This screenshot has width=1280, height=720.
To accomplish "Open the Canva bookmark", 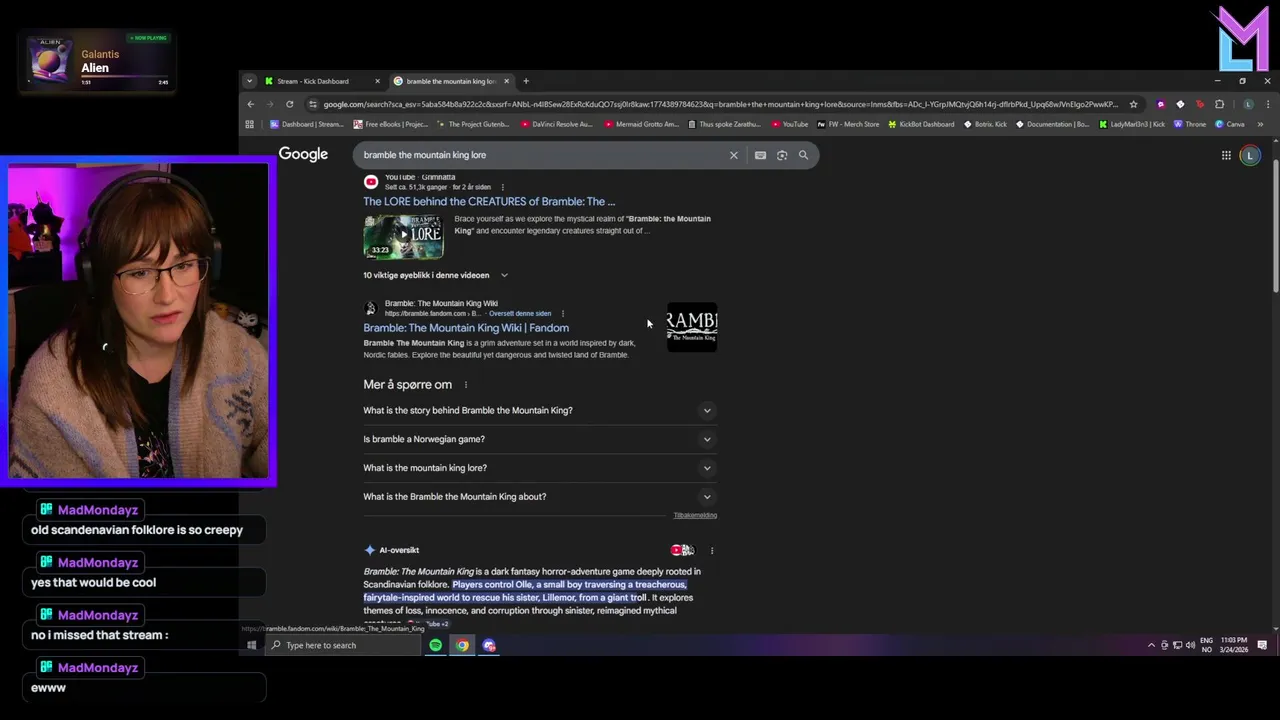I will click(1229, 124).
